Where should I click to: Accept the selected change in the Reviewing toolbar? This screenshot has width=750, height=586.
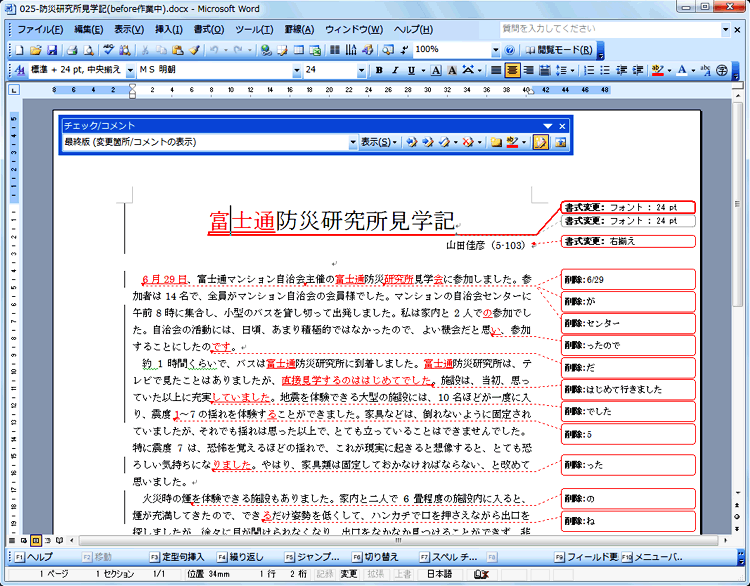point(444,142)
